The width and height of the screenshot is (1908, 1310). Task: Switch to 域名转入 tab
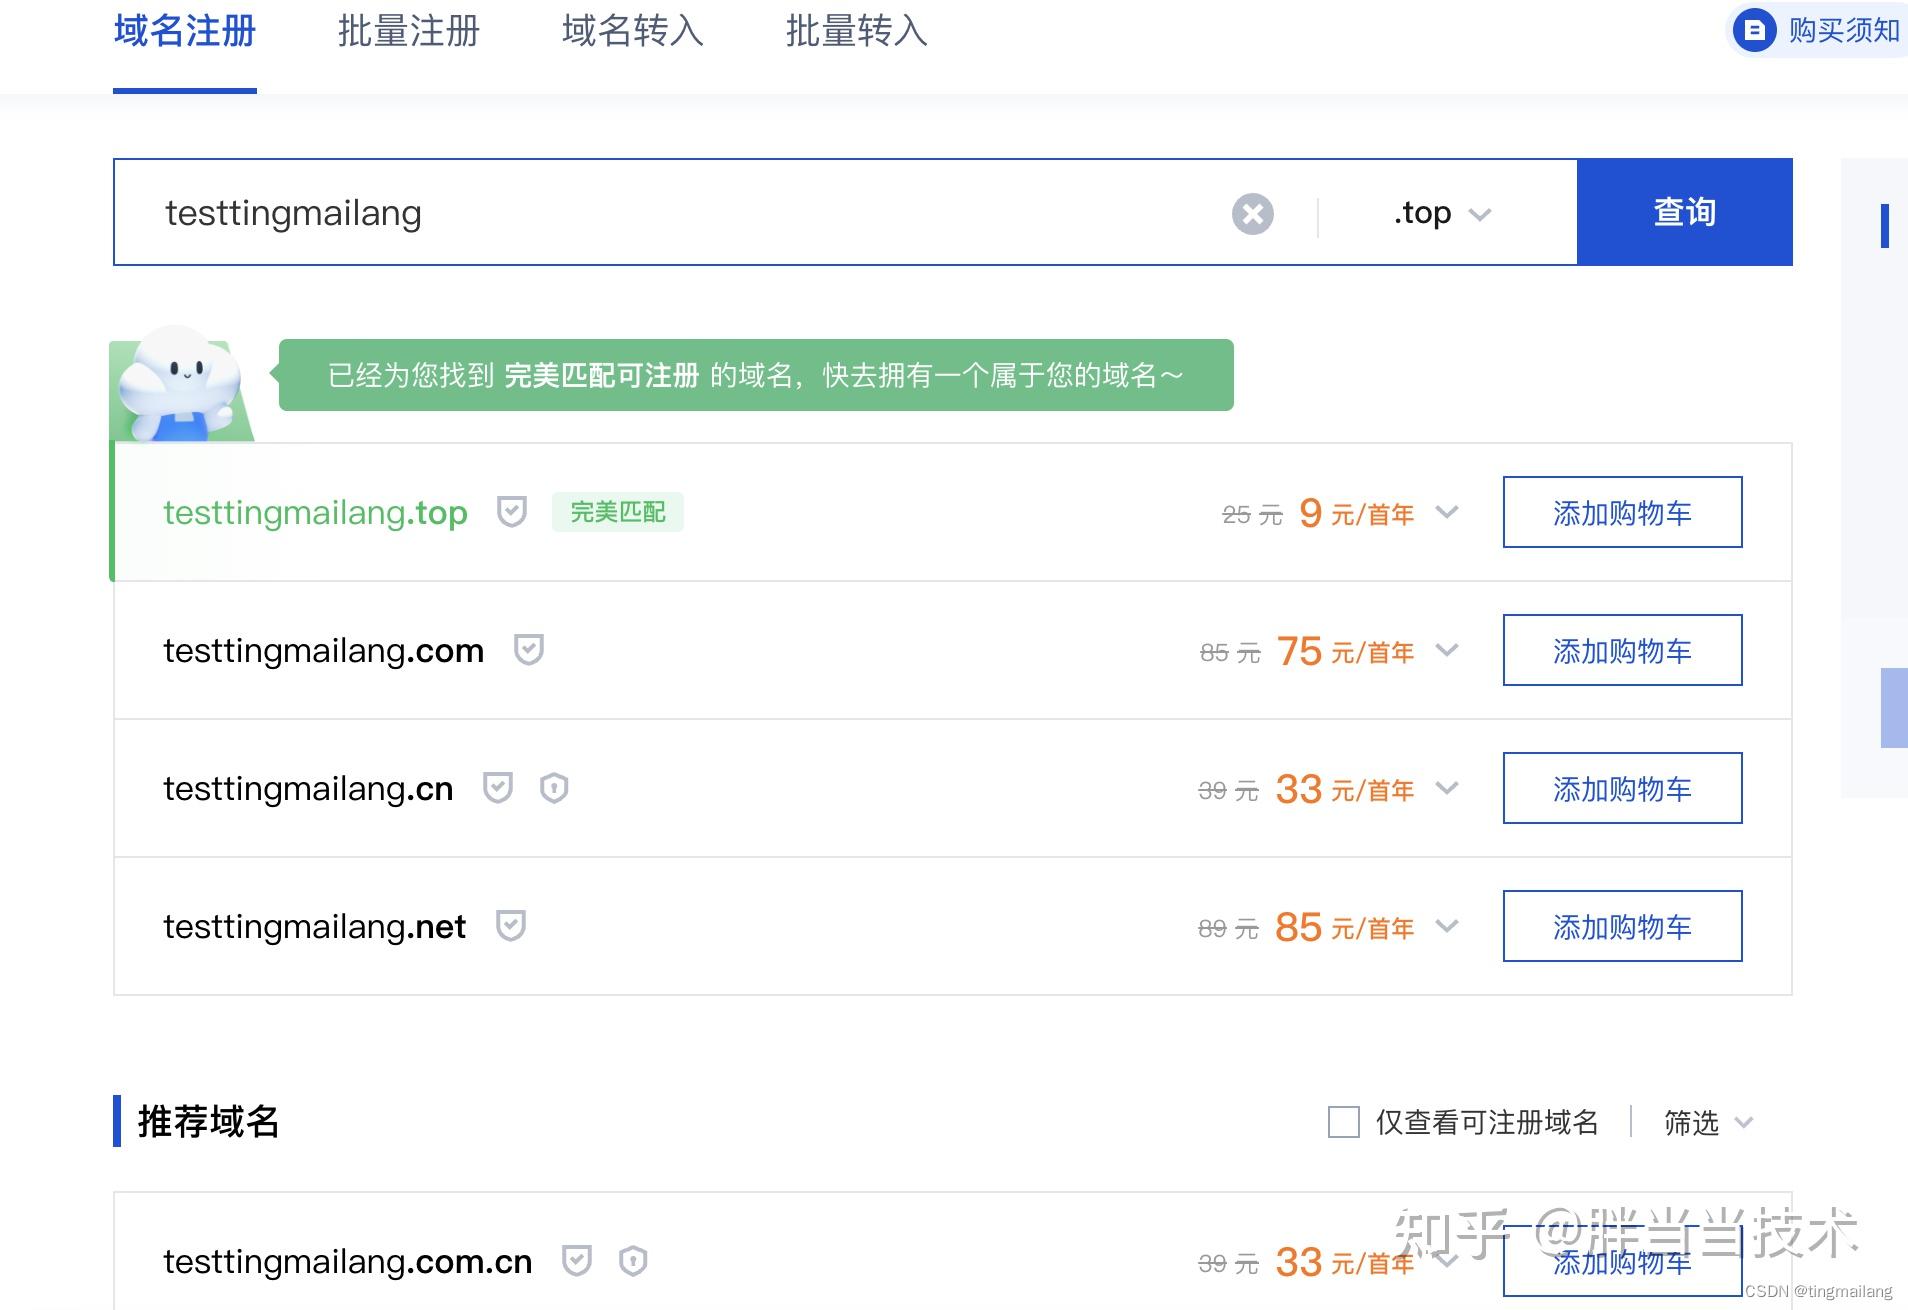coord(633,32)
